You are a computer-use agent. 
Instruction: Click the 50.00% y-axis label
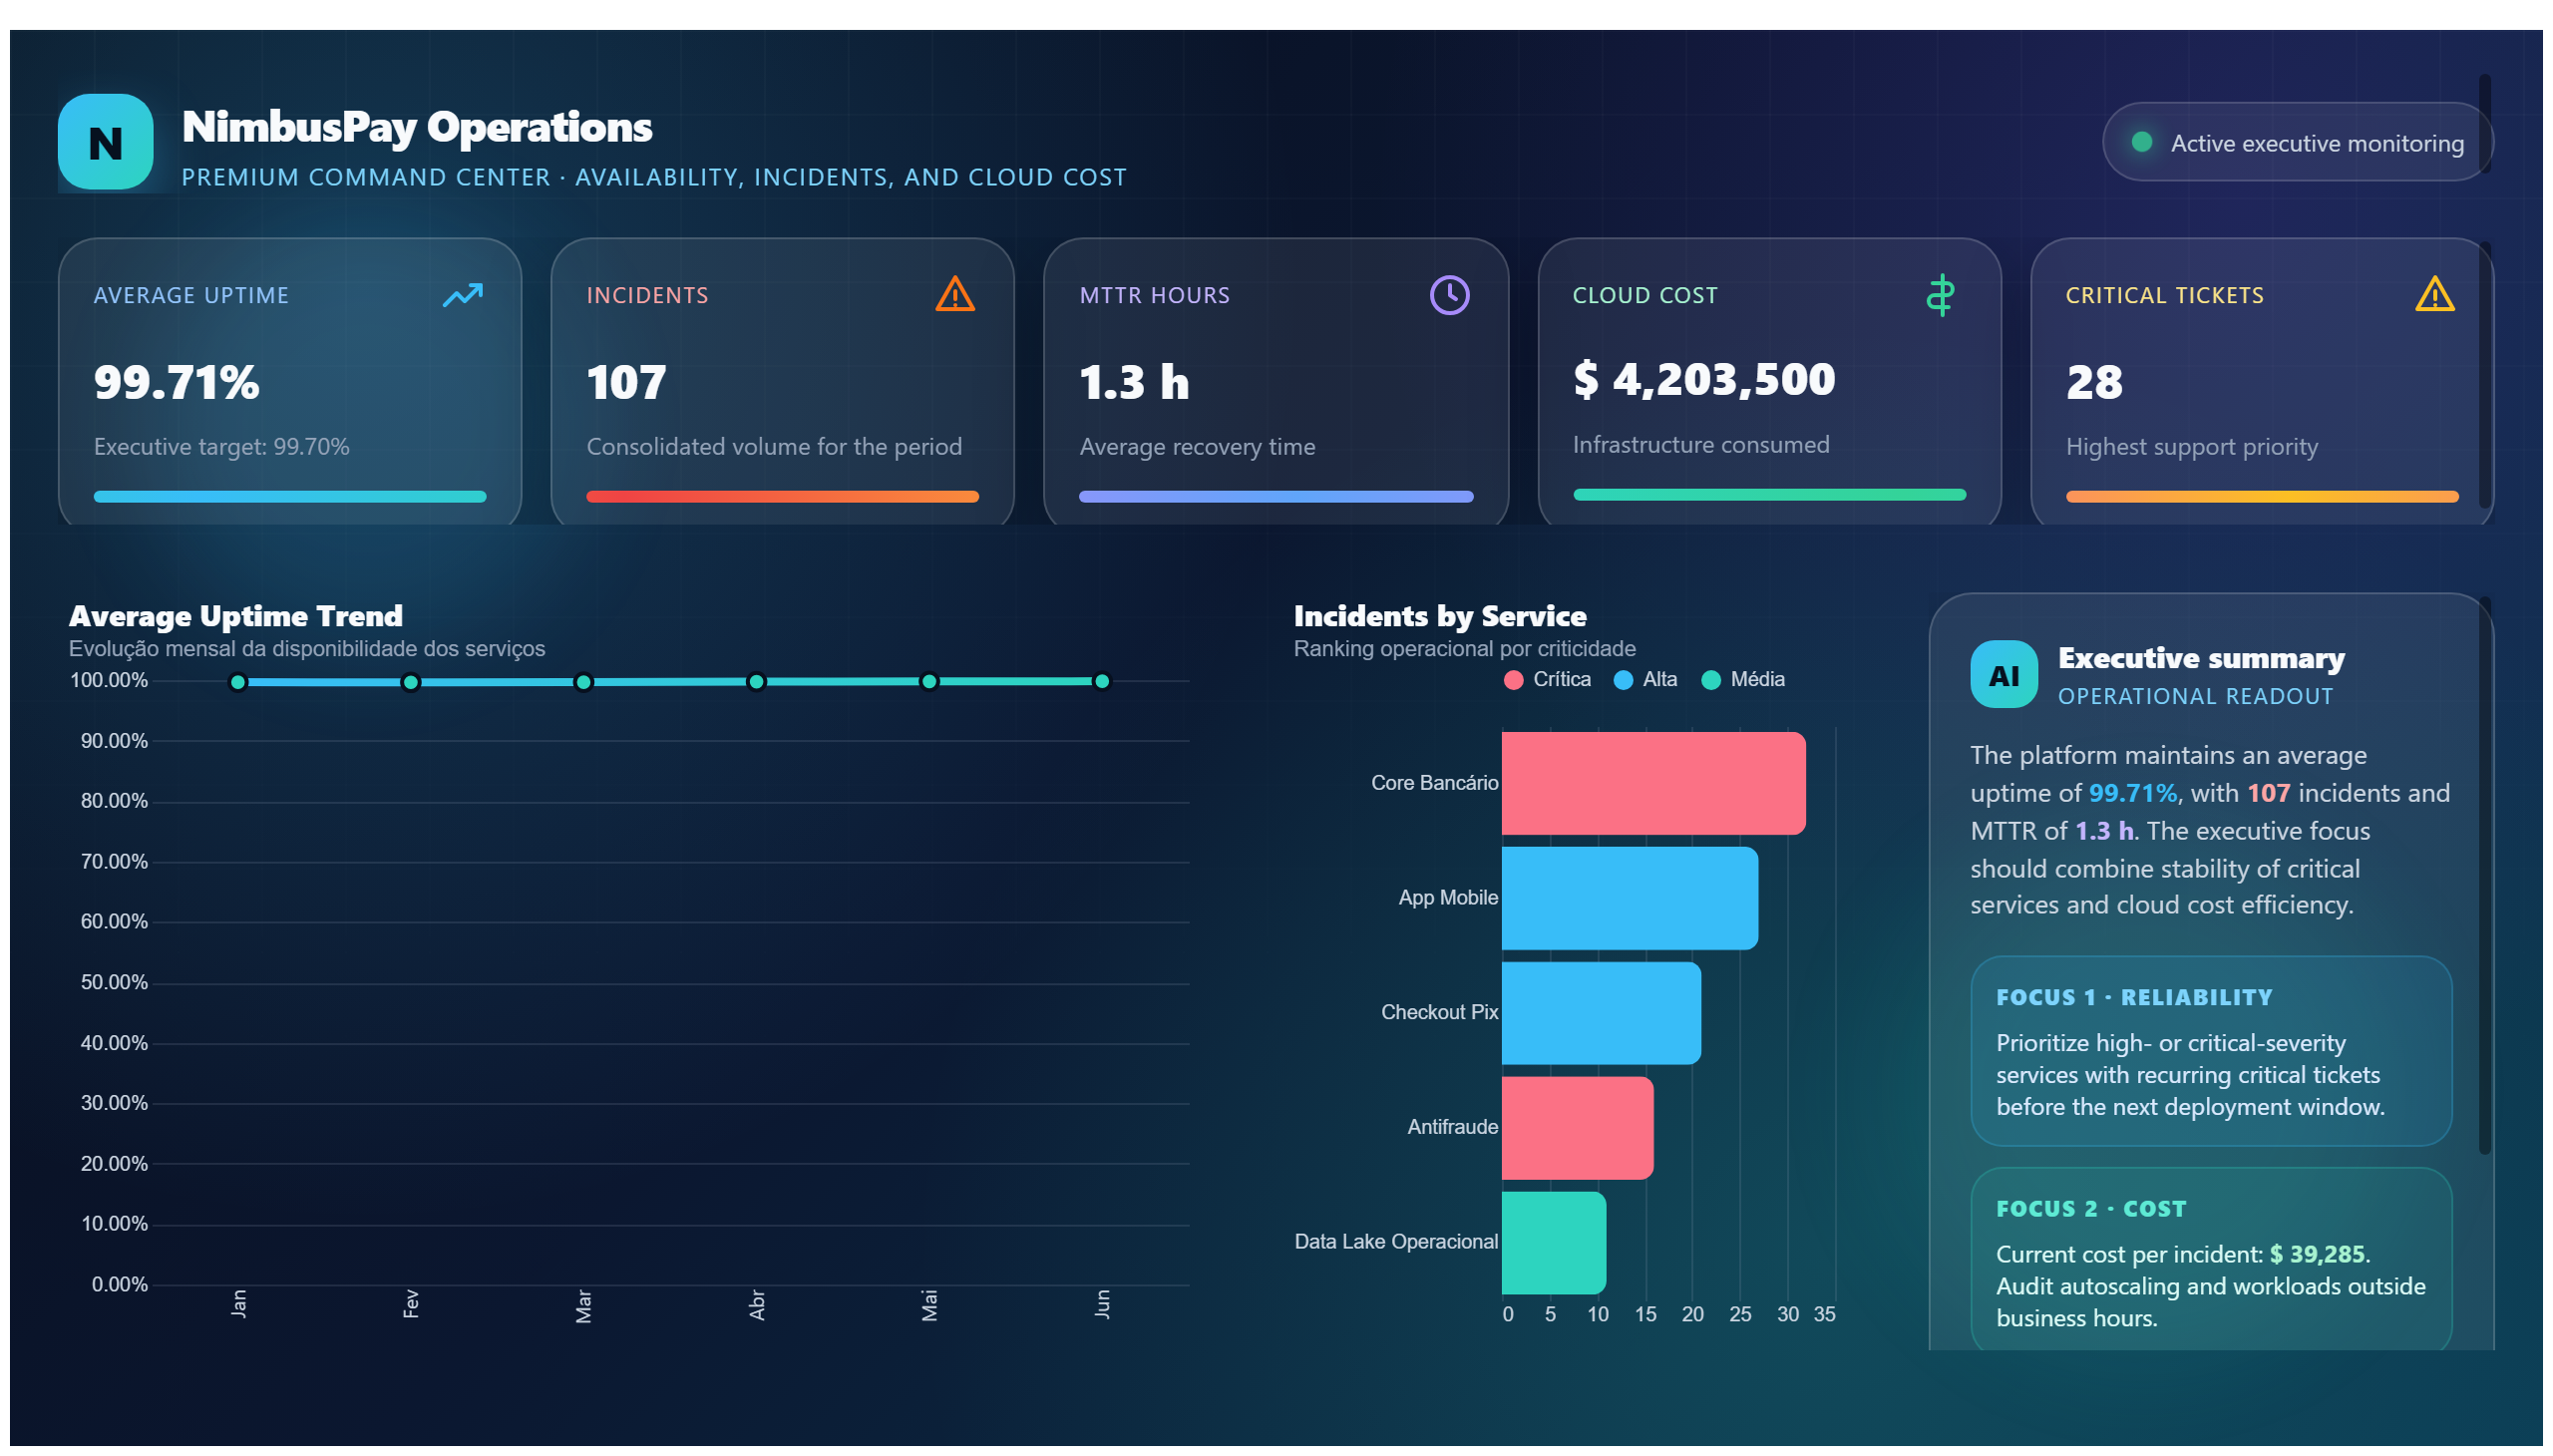coord(114,983)
